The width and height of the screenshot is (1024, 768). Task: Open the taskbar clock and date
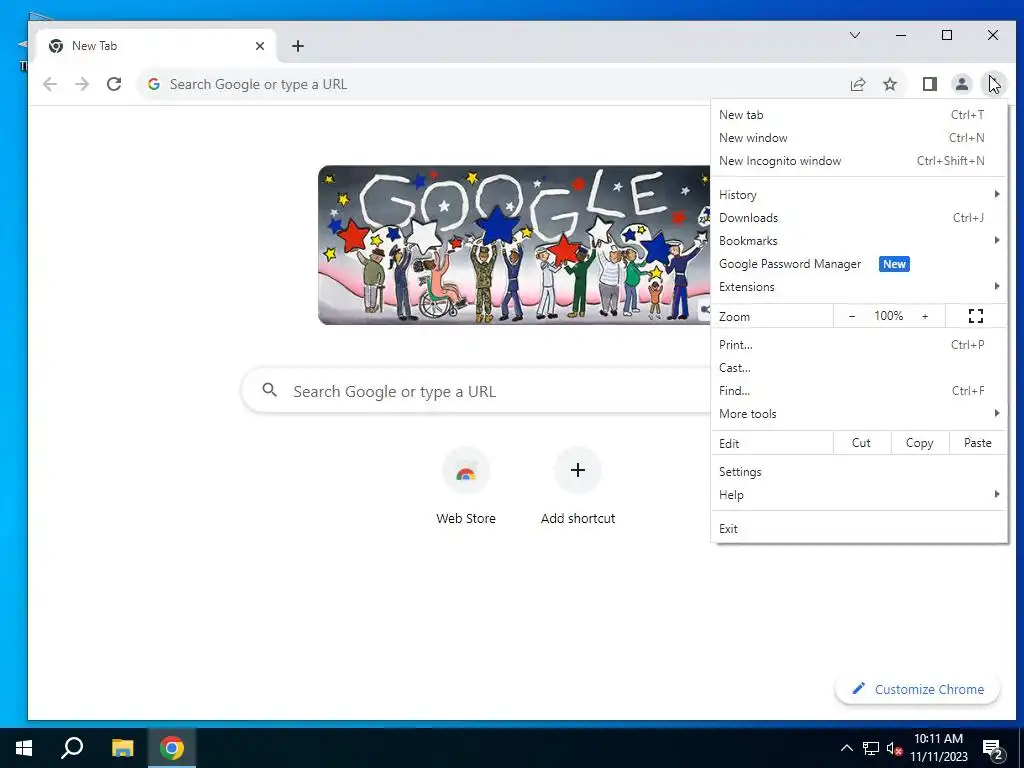[938, 748]
